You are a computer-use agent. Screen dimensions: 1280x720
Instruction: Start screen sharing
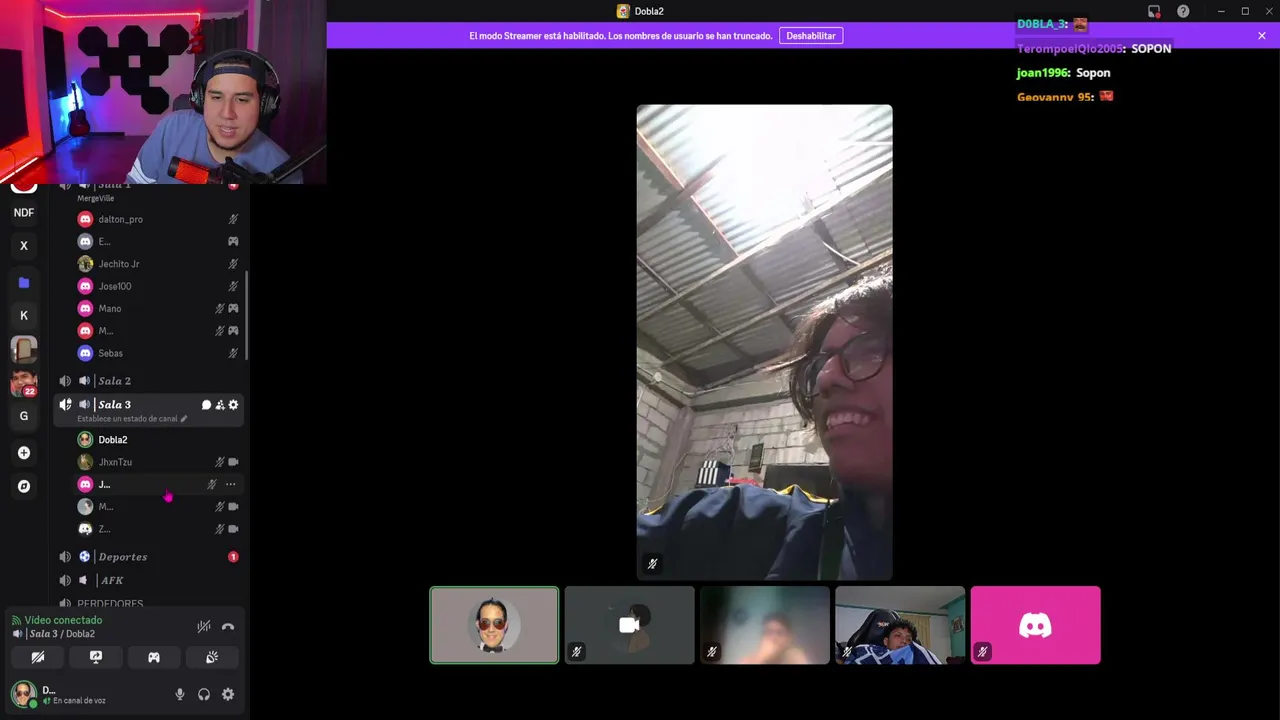click(96, 657)
